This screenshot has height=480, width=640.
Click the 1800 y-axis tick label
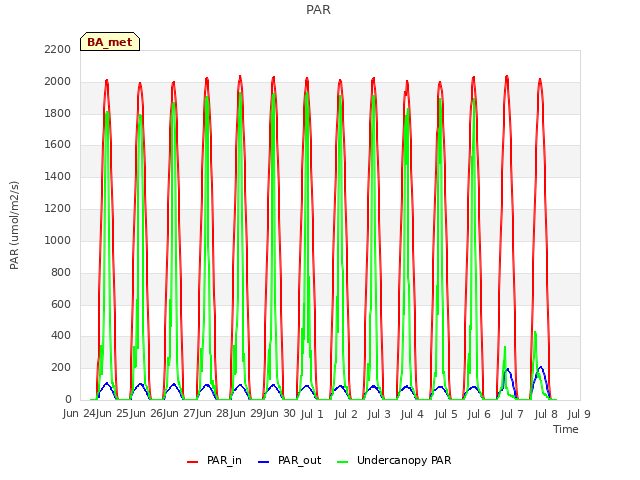[x=58, y=113]
